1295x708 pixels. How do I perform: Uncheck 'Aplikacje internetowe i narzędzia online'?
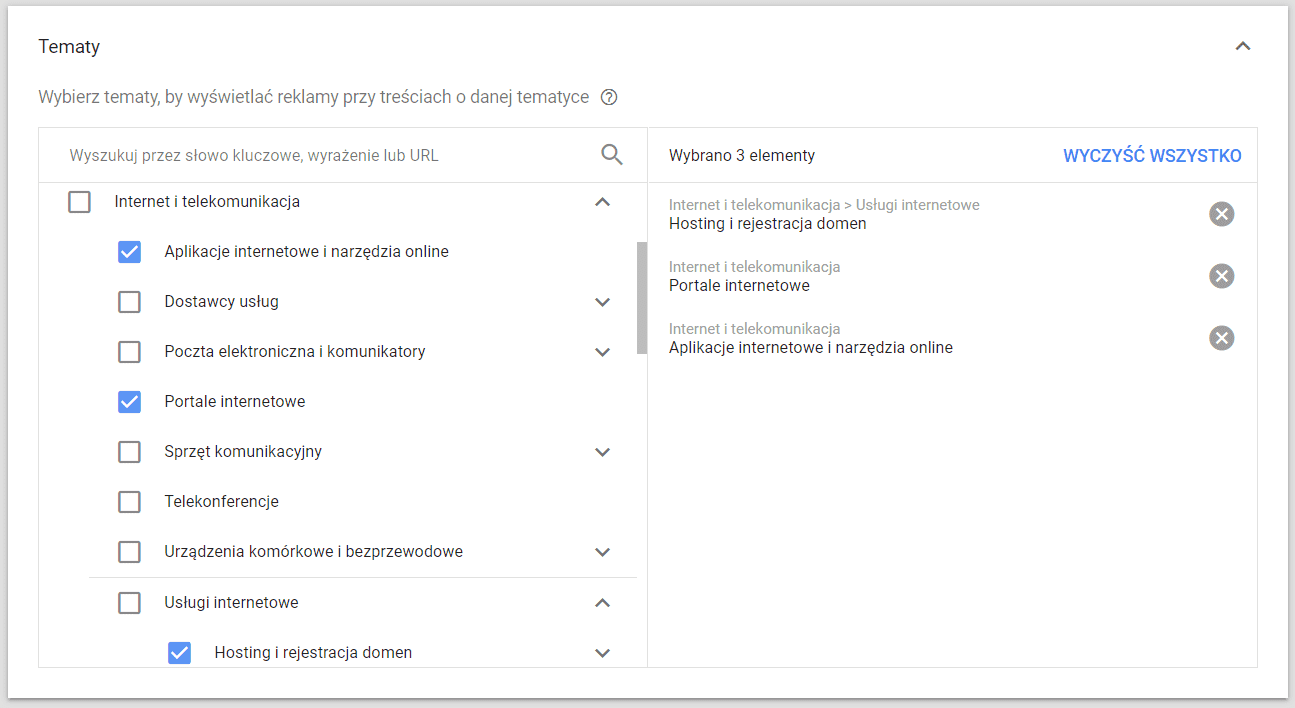coord(129,252)
